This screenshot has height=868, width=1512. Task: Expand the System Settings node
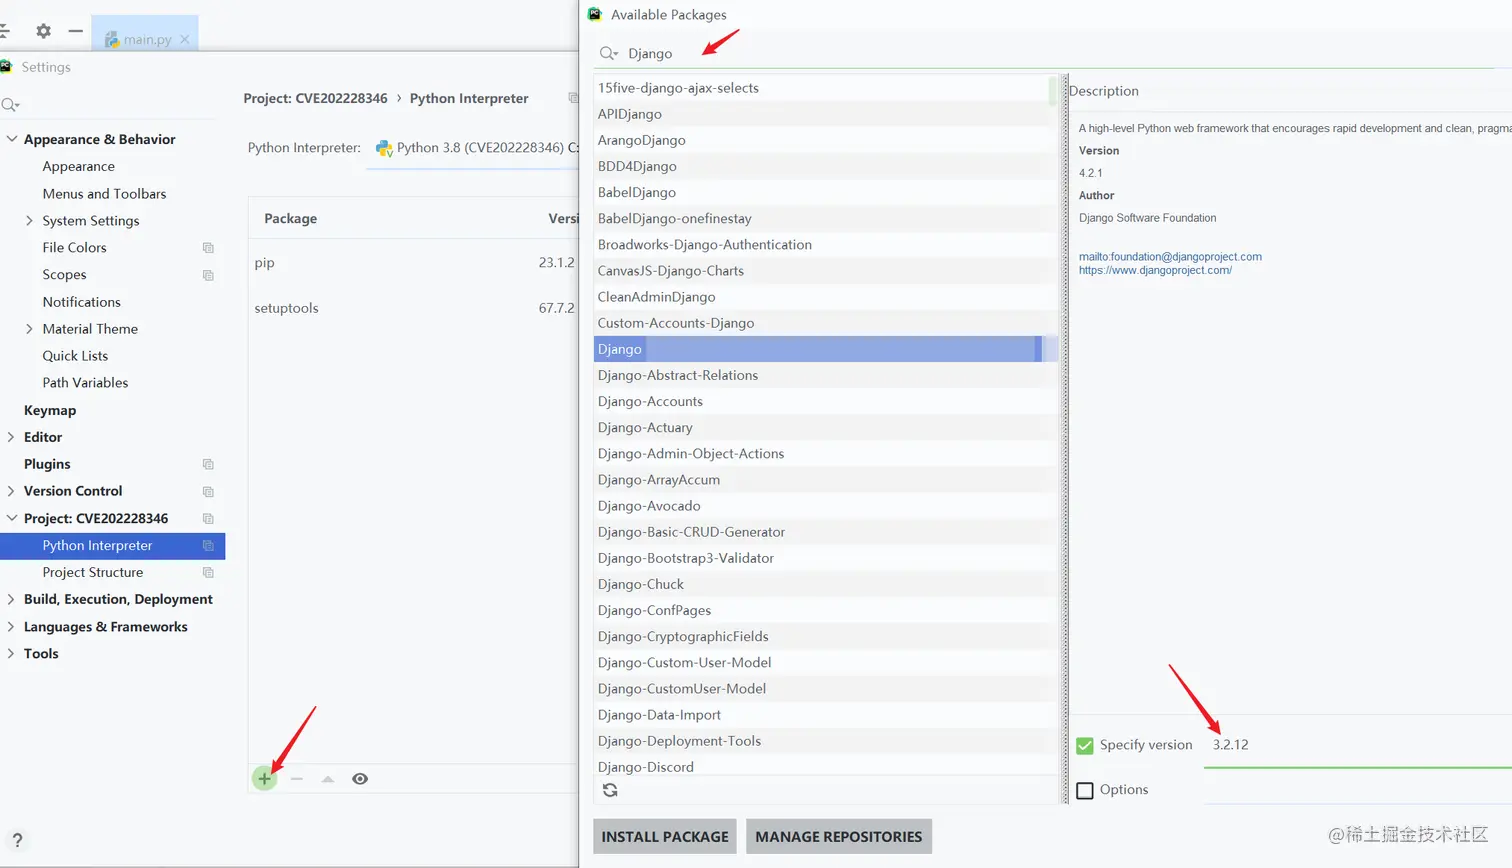pyautogui.click(x=29, y=220)
